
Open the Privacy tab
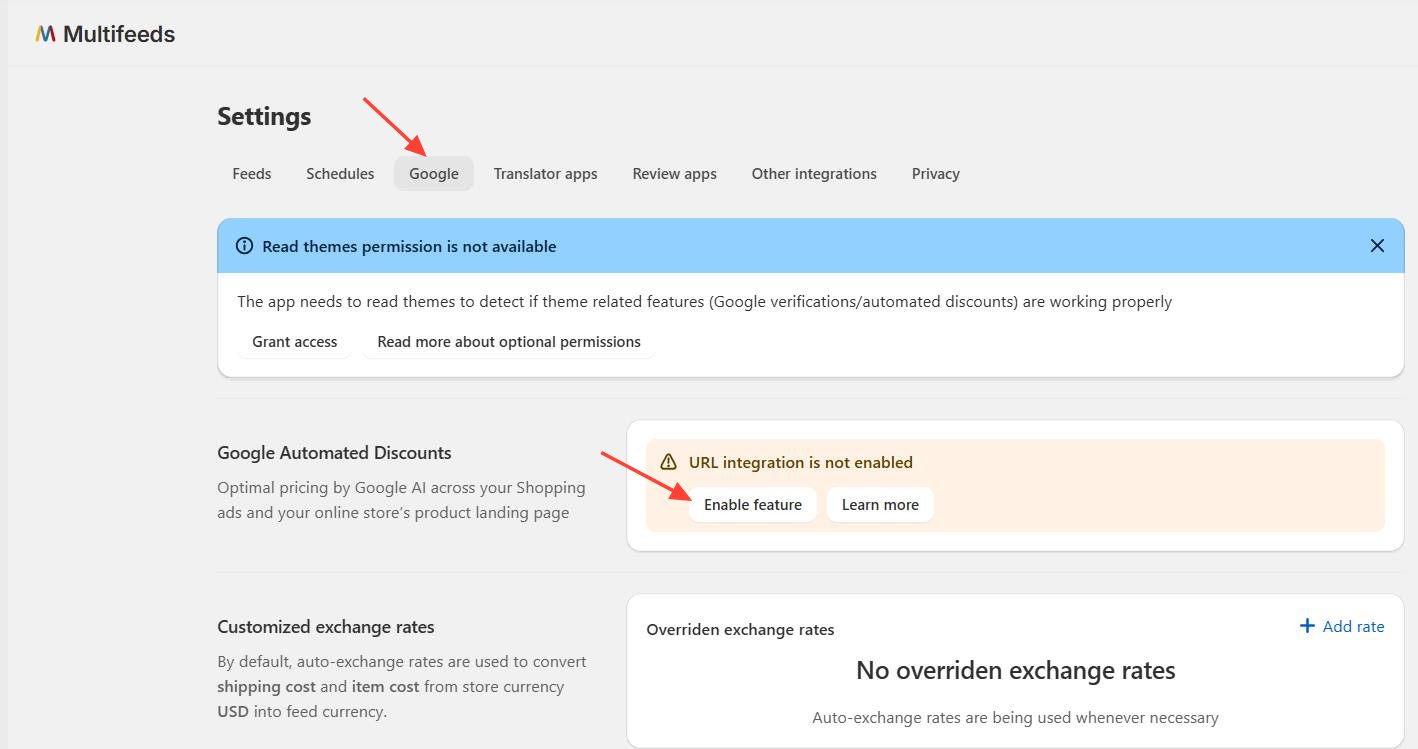click(936, 174)
